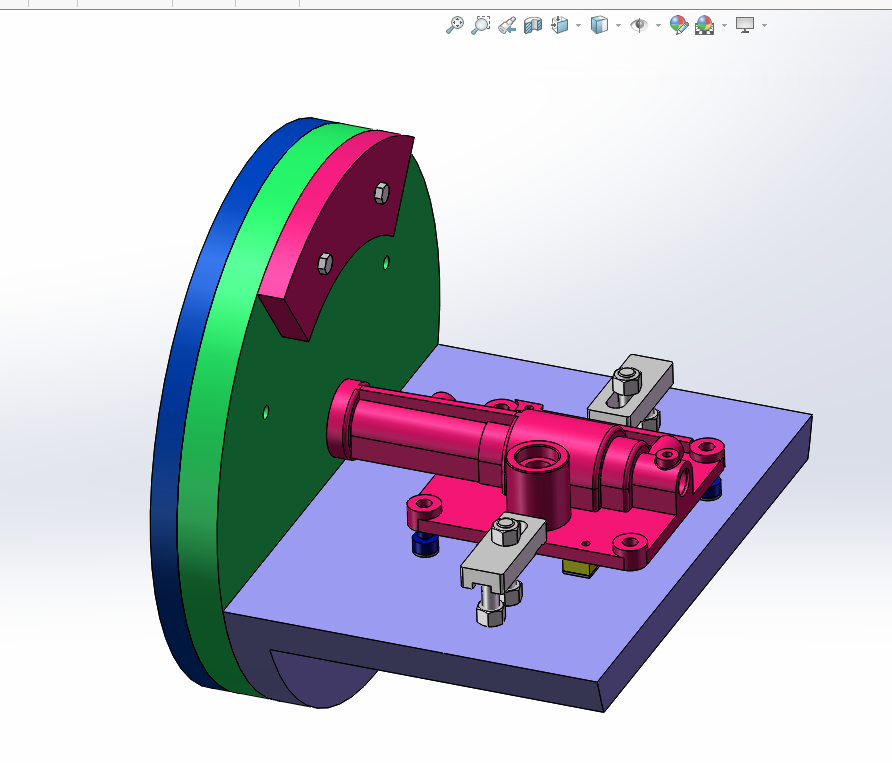Screen dimensions: 892x763
Task: Expand the Apply Scene dropdown arrow
Action: click(x=724, y=25)
